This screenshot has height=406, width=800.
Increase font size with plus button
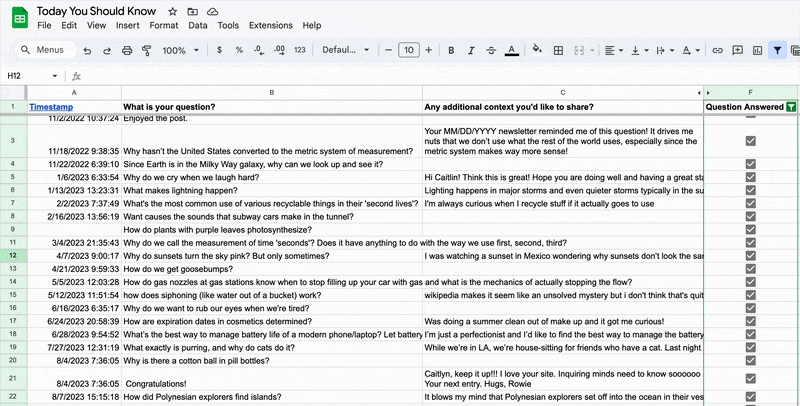pyautogui.click(x=429, y=50)
